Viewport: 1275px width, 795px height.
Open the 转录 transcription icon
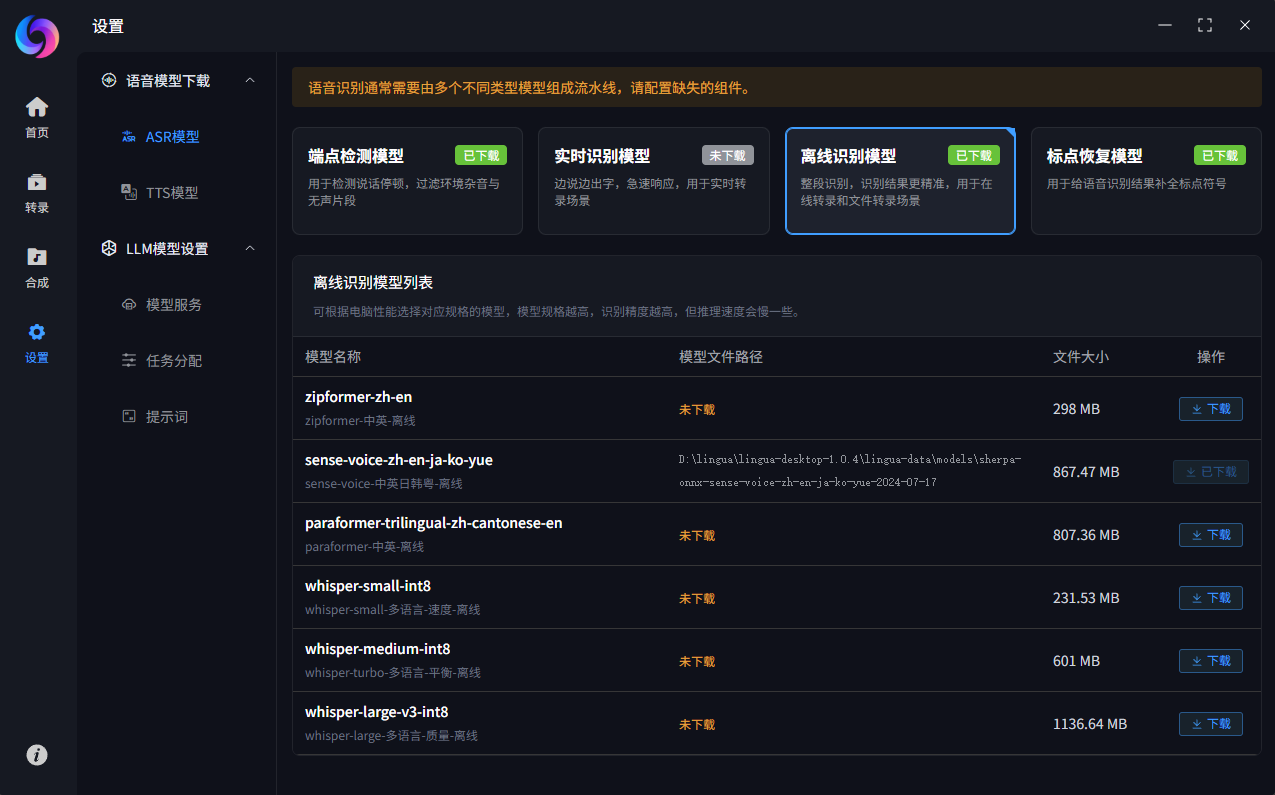[37, 182]
